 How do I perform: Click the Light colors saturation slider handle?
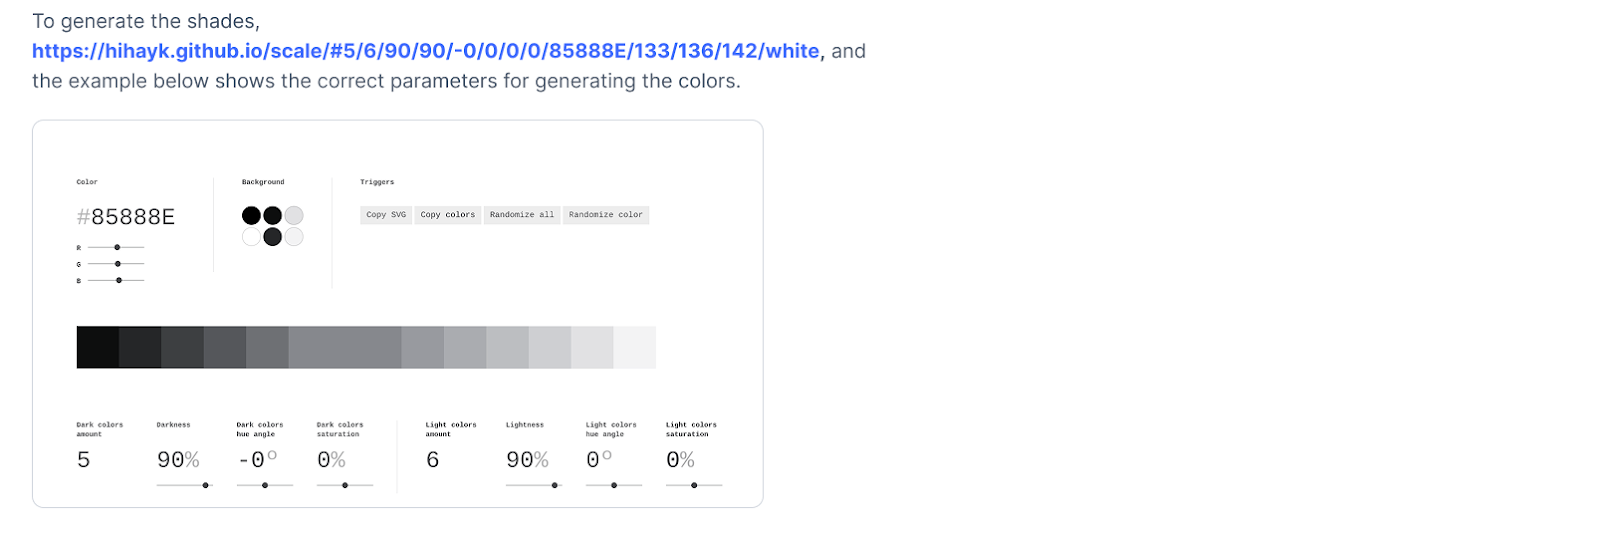[694, 485]
